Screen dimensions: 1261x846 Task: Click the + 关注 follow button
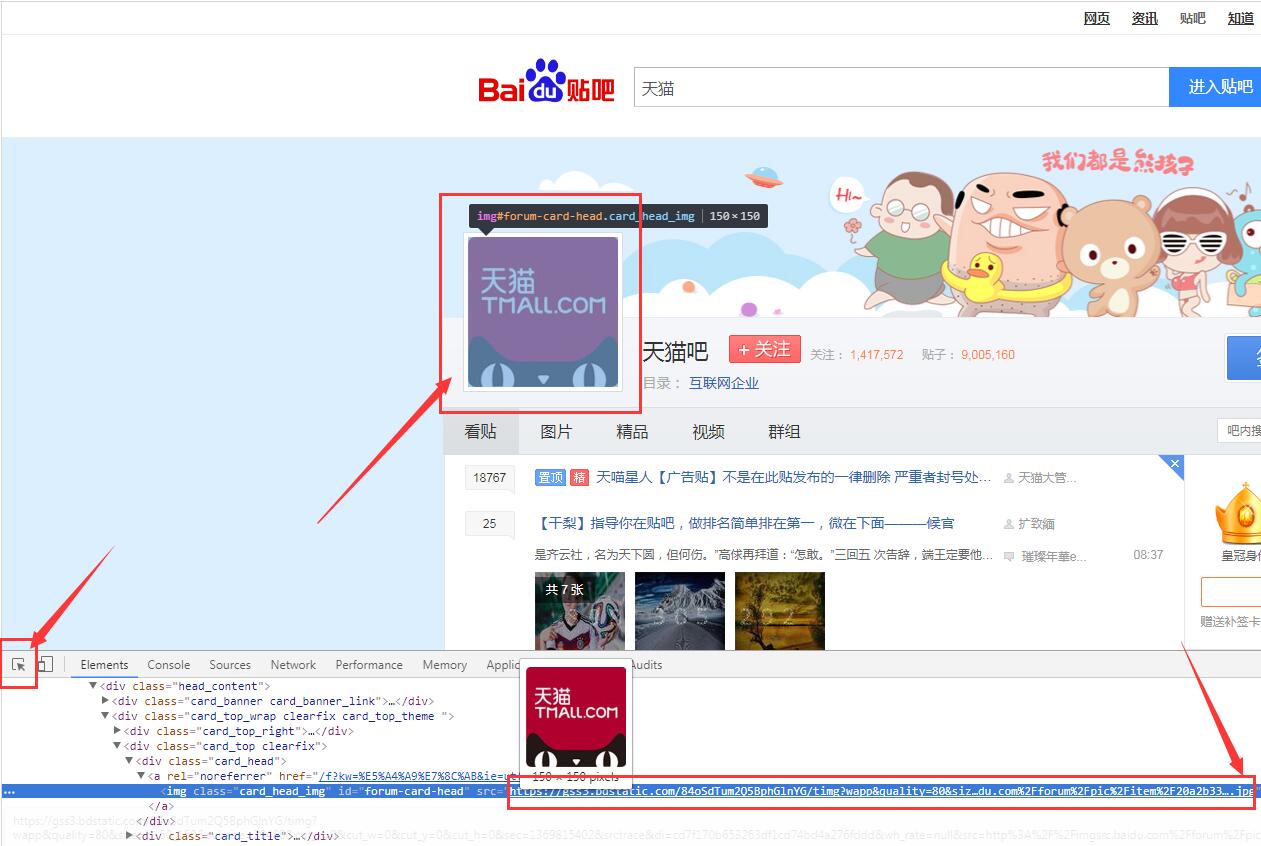(x=765, y=349)
